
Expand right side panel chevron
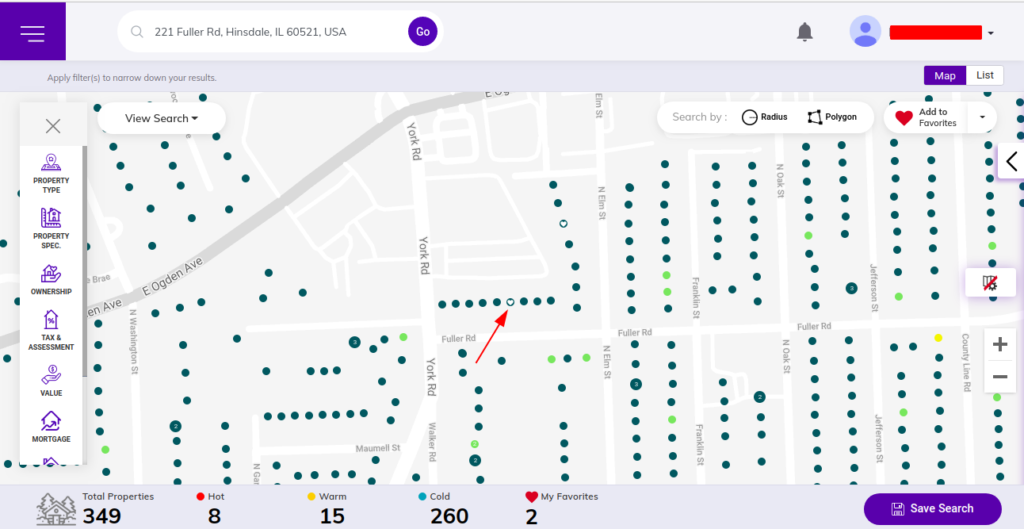click(x=1012, y=161)
